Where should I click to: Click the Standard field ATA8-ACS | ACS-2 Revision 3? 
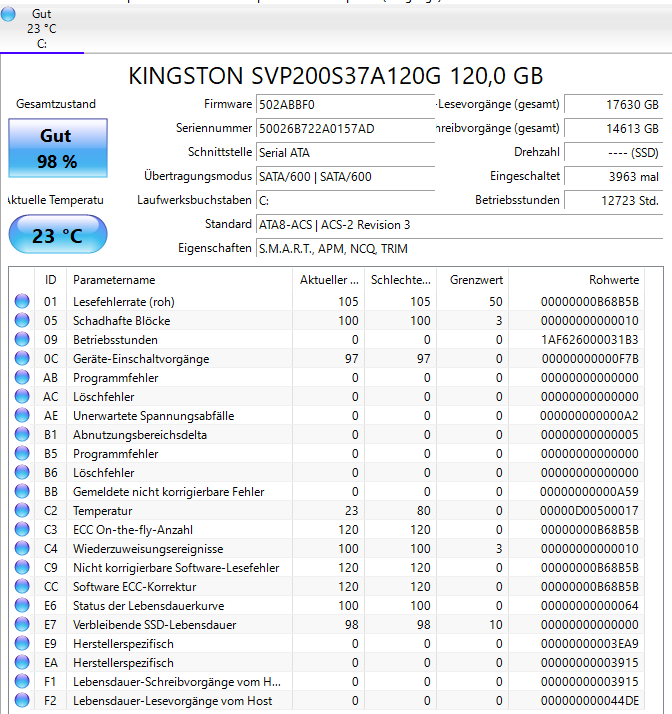point(459,225)
